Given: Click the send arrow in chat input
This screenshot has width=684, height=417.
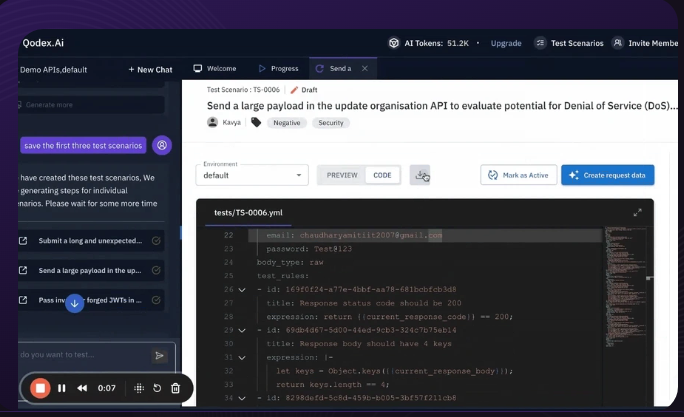Looking at the screenshot, I should click(158, 355).
